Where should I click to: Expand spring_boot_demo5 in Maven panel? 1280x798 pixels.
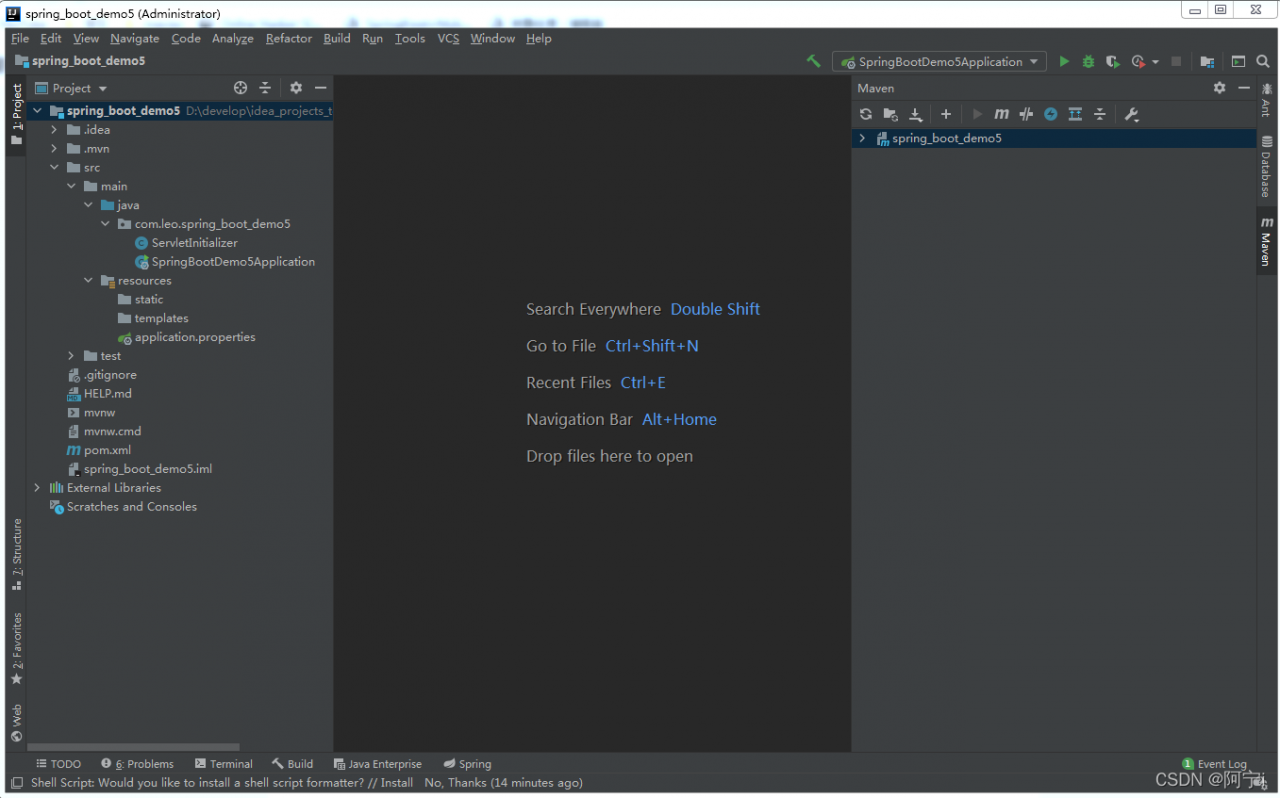[x=862, y=139]
